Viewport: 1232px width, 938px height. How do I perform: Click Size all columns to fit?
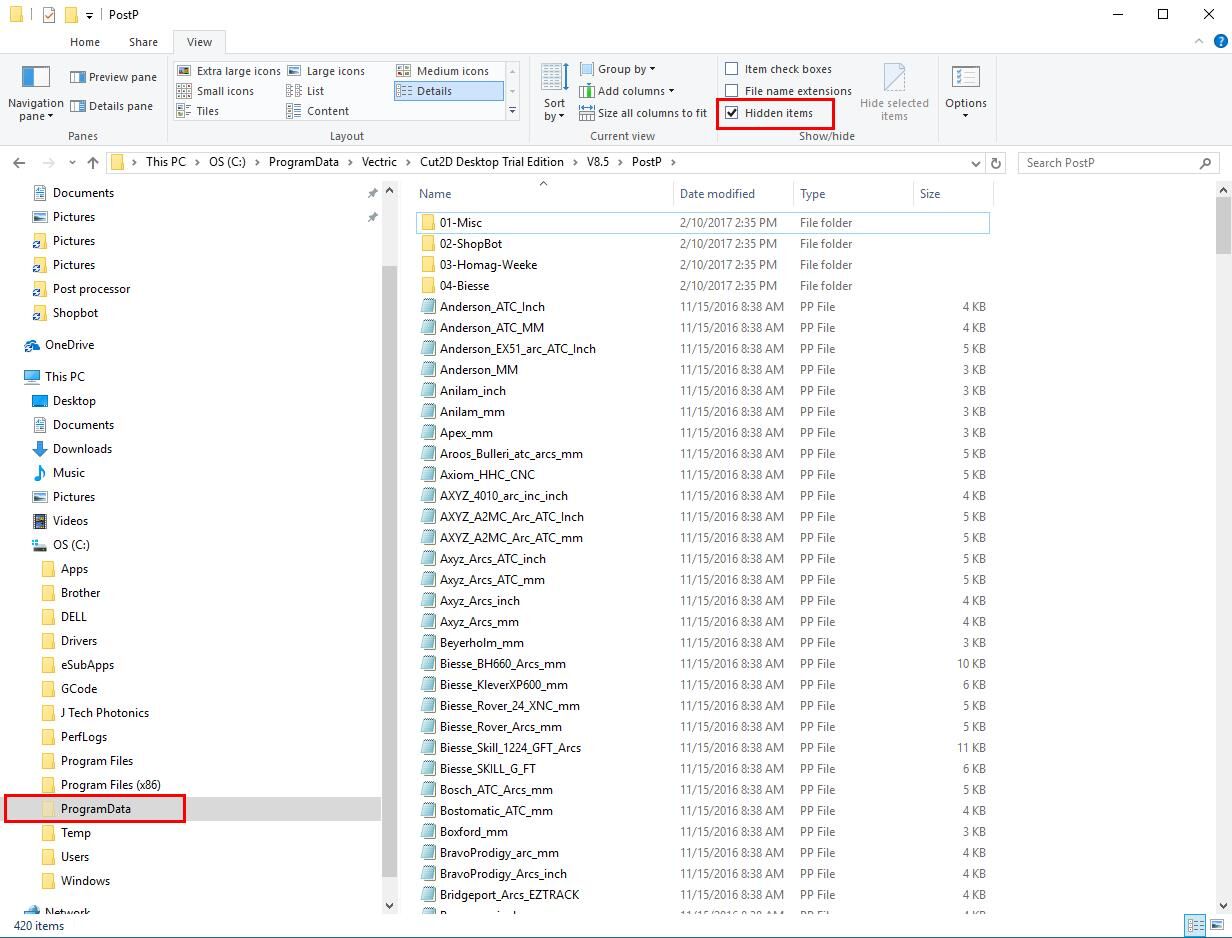click(643, 113)
